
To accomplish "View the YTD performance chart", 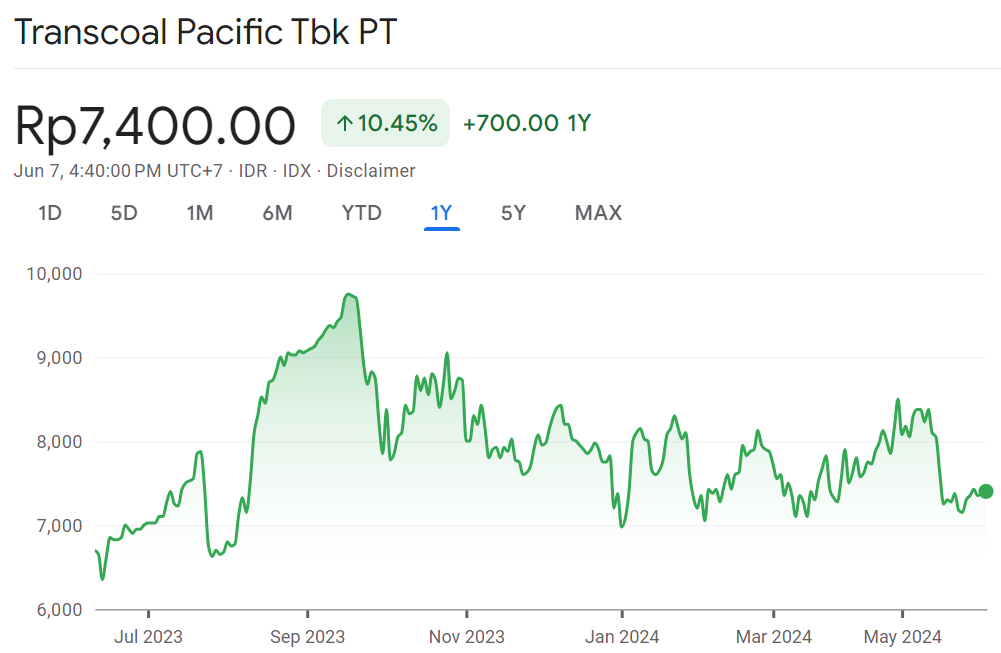I will click(361, 213).
